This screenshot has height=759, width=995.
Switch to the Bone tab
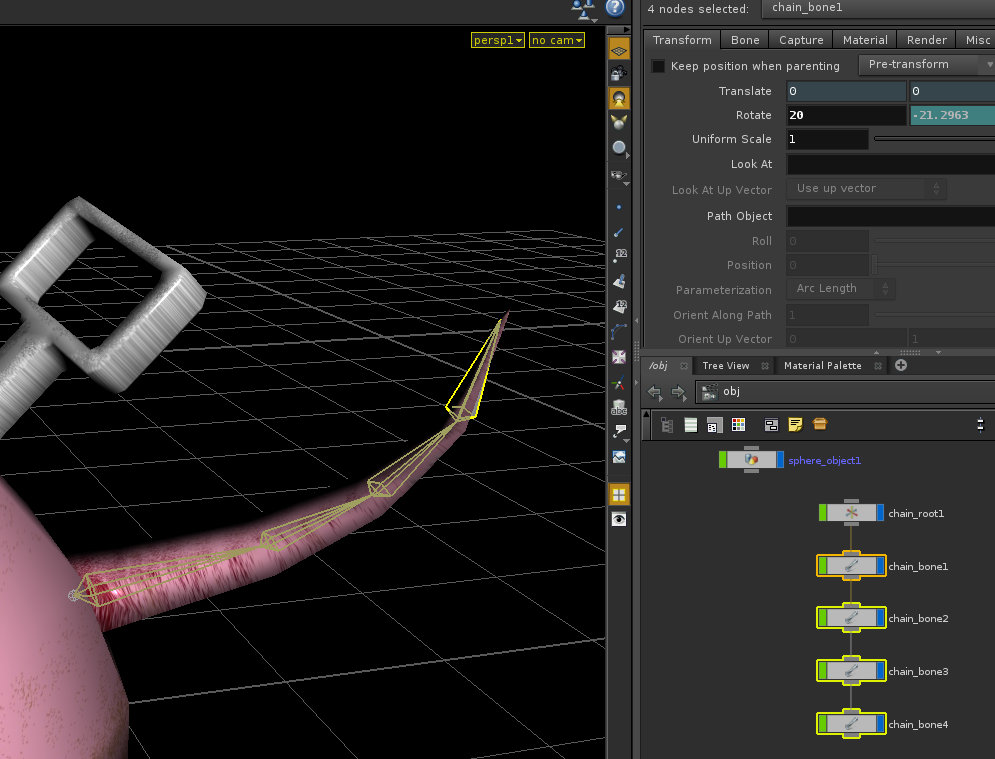[745, 40]
